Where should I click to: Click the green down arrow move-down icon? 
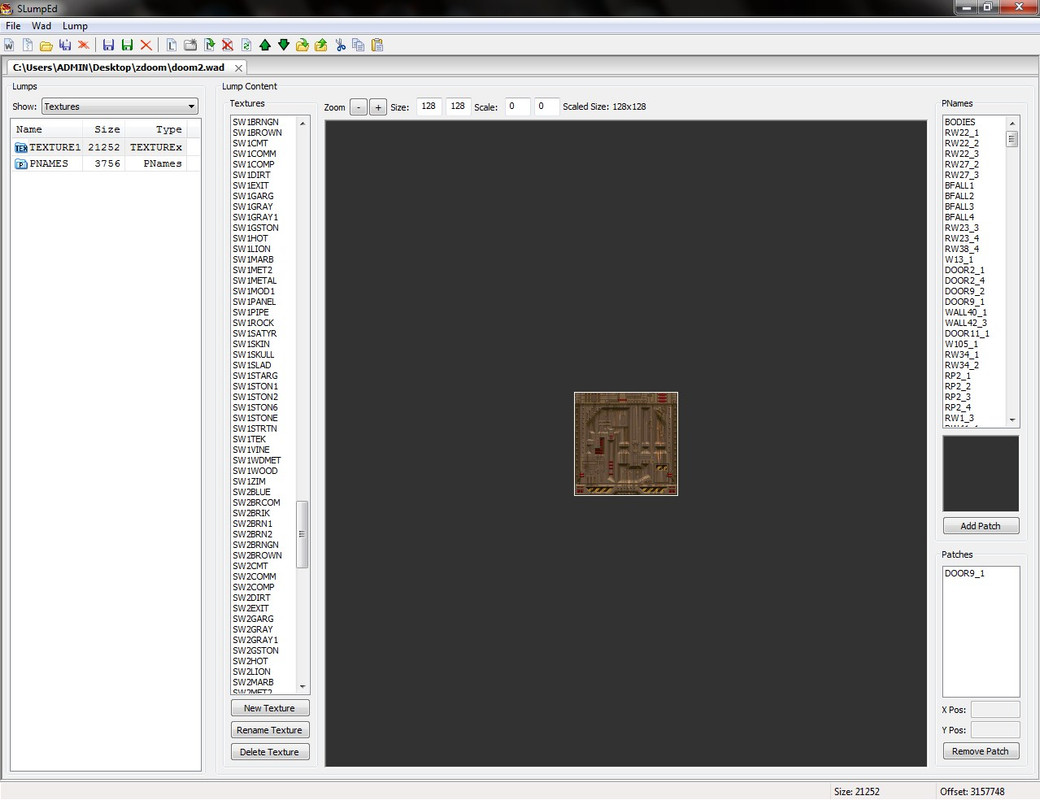pyautogui.click(x=284, y=45)
